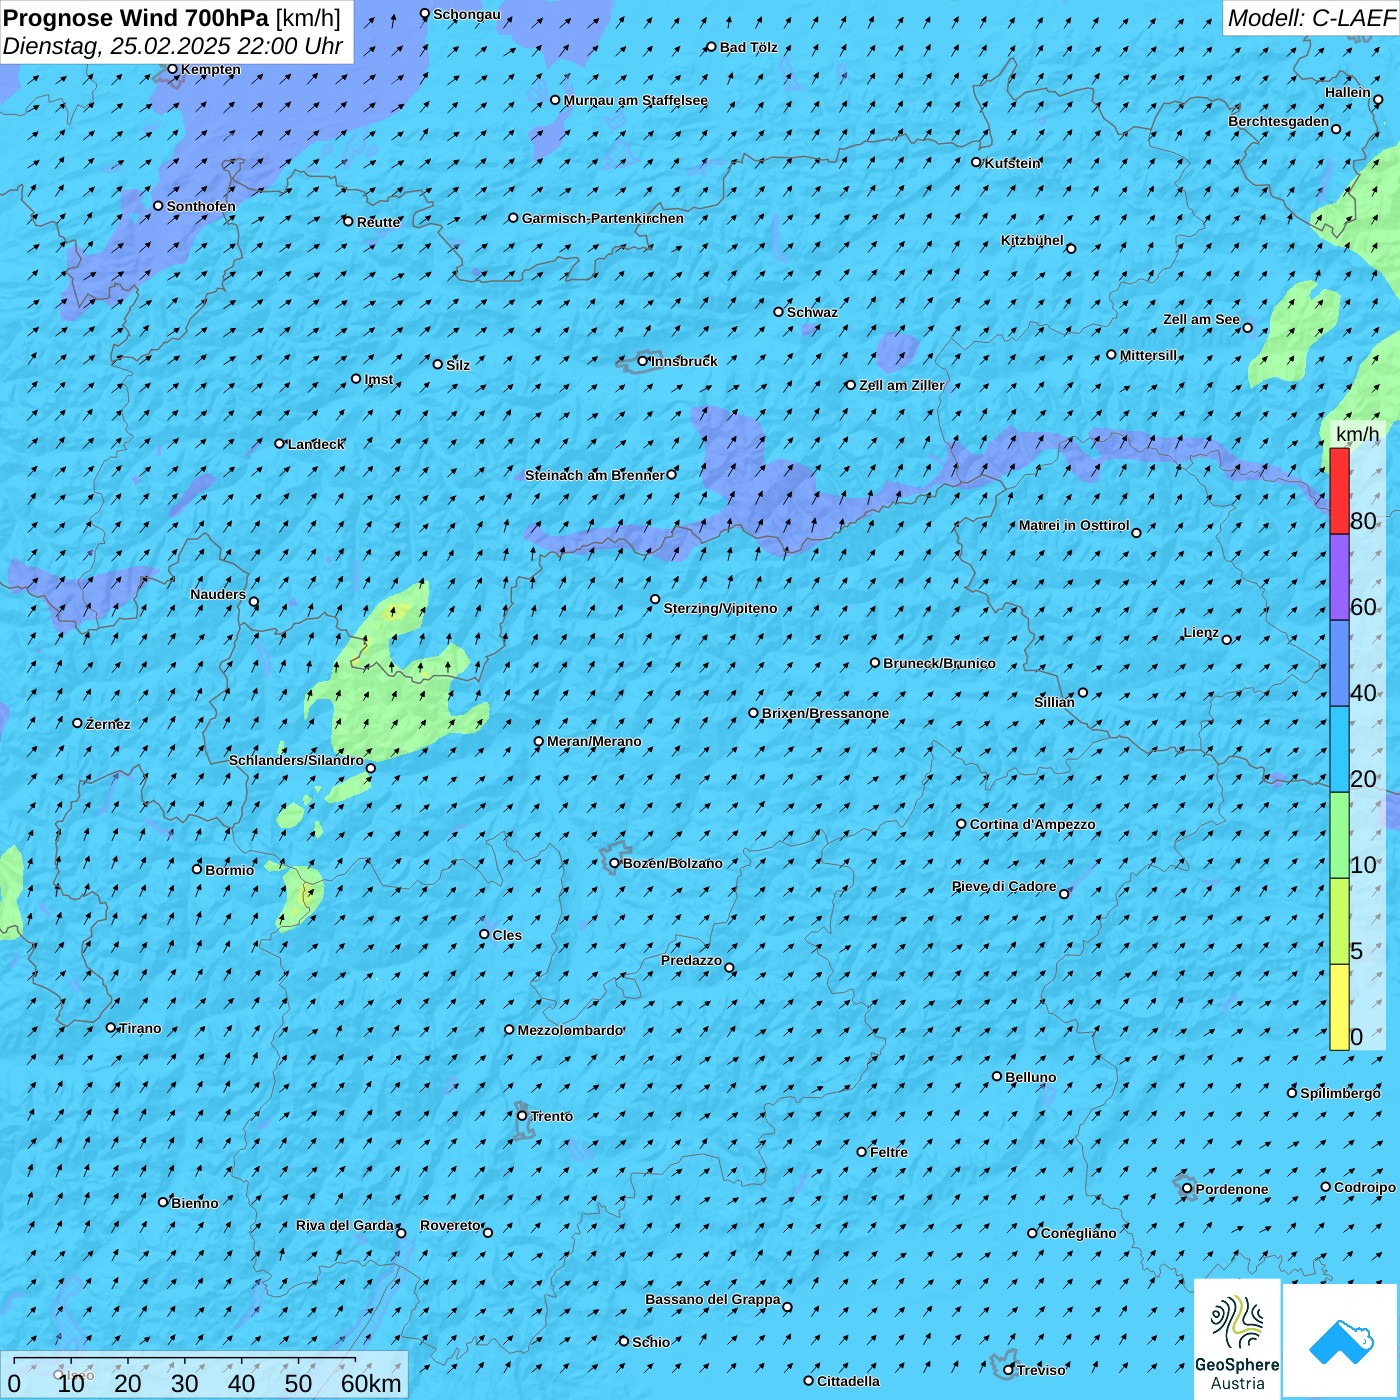Click the Kempten location dot

tap(173, 69)
